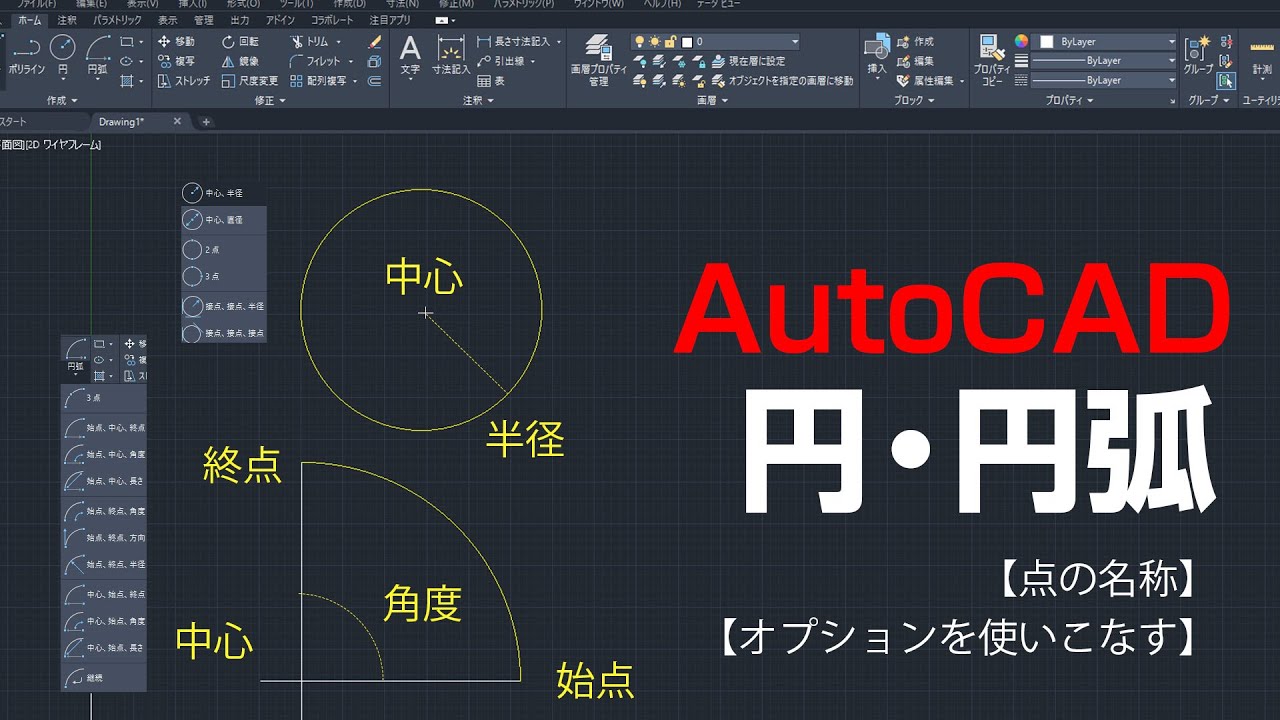Open Layer Properties Manager (画層プロパティ管理)
Viewport: 1280px width, 720px height.
[598, 60]
